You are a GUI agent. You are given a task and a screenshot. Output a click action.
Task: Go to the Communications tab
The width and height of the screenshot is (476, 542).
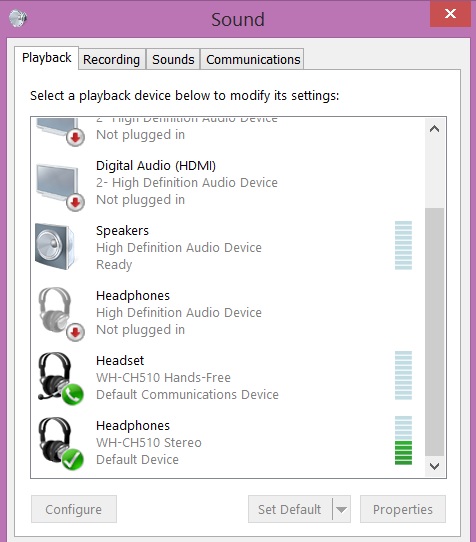tap(253, 59)
